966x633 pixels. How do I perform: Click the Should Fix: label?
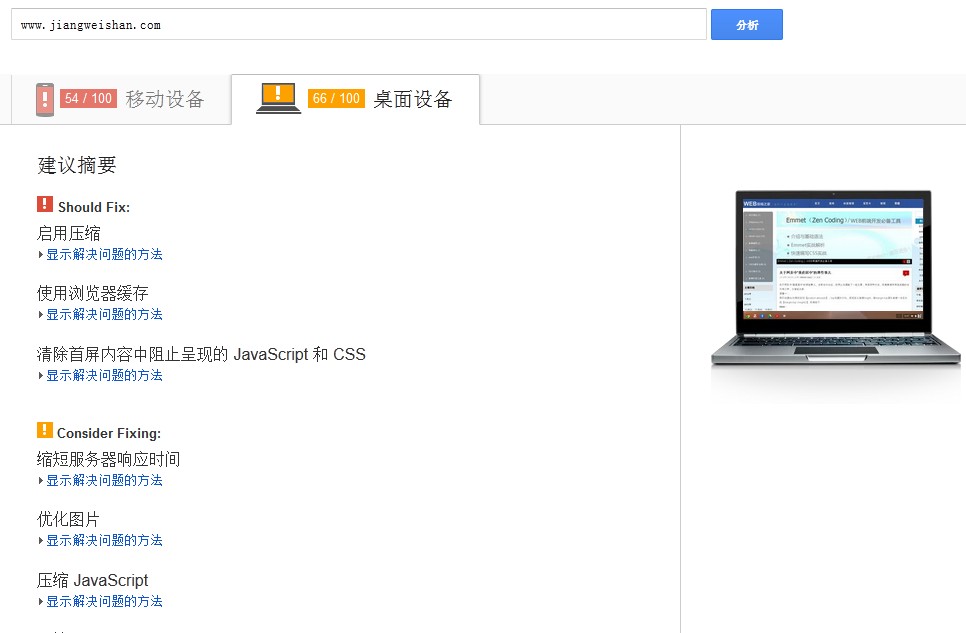94,207
